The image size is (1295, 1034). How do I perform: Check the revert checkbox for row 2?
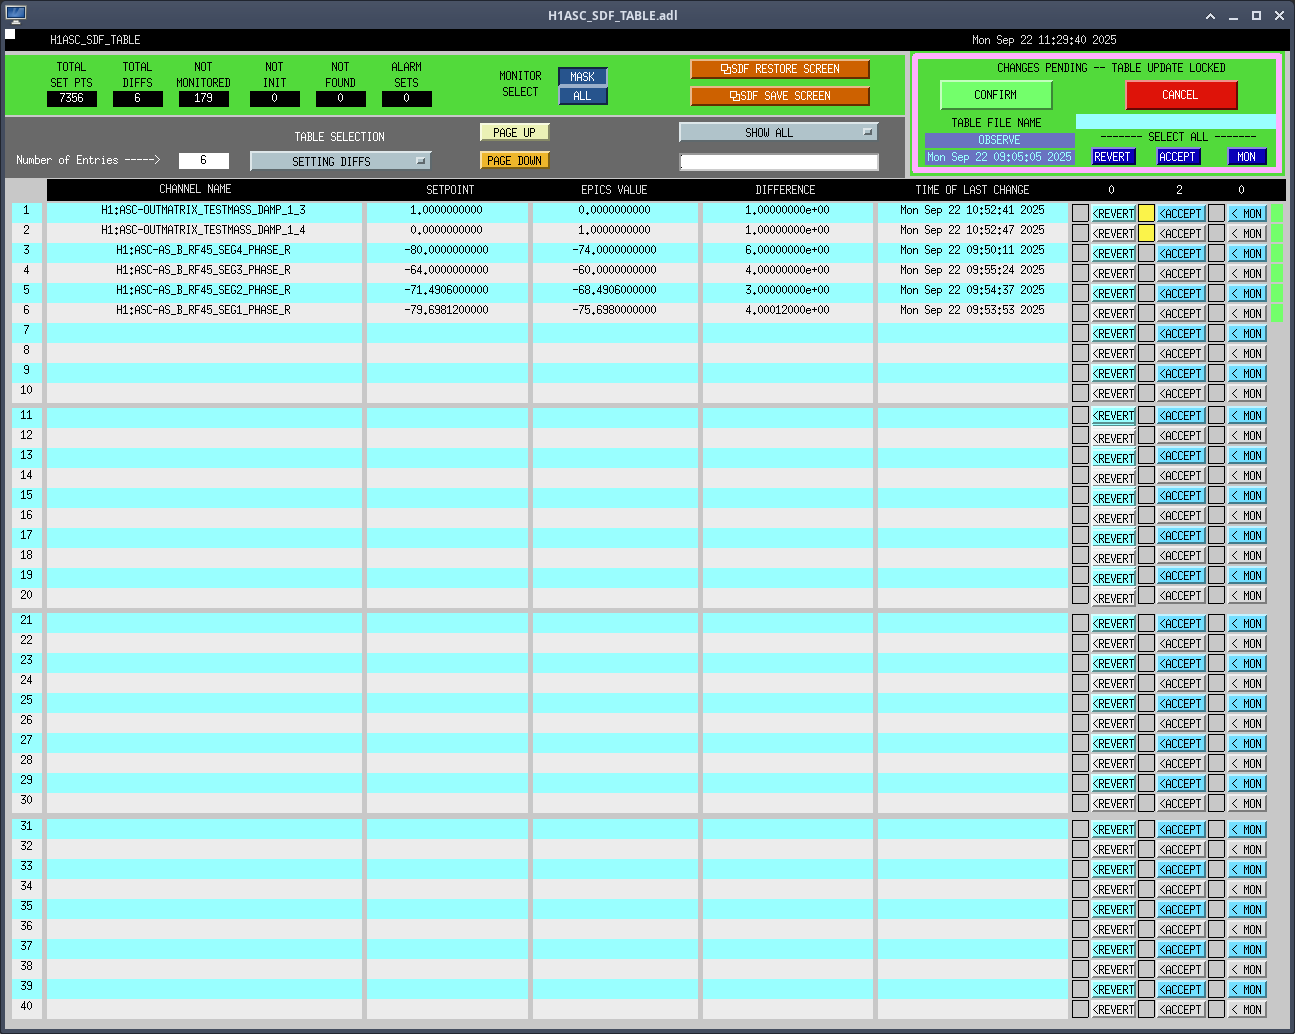[x=1080, y=233]
